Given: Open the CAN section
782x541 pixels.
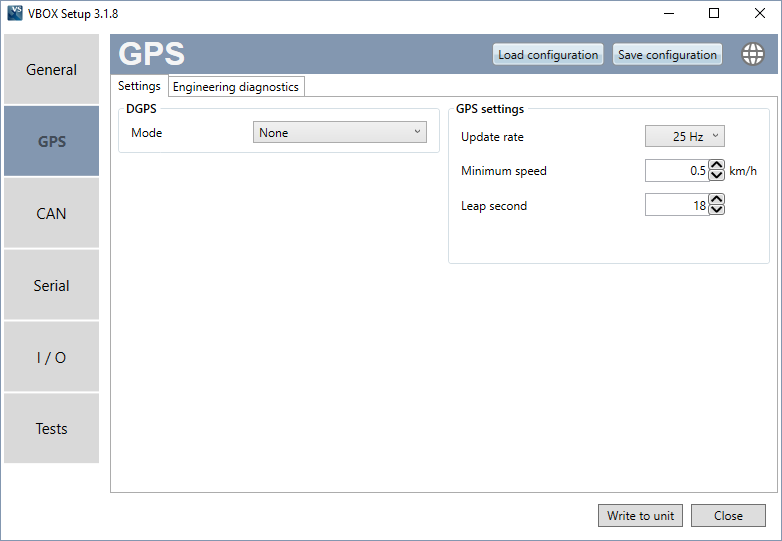Looking at the screenshot, I should tap(51, 213).
